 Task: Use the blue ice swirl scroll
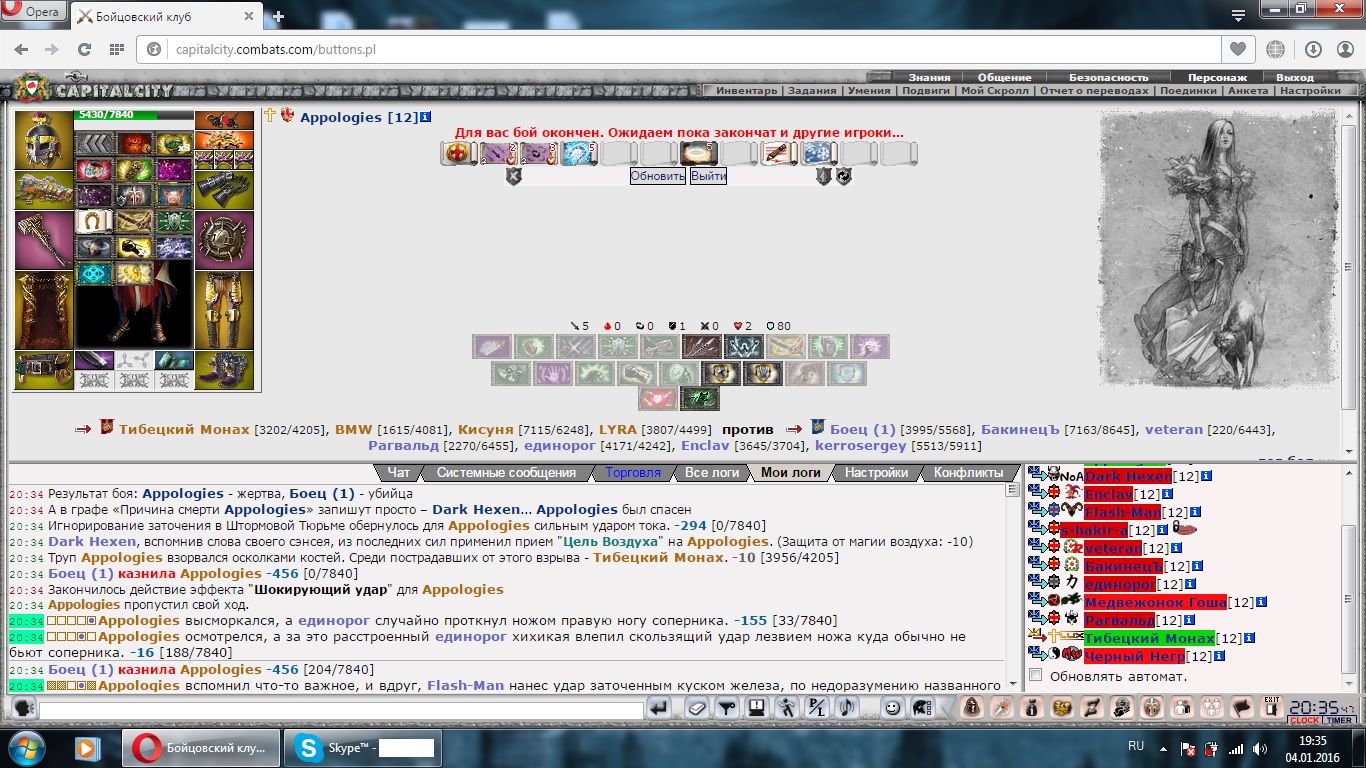coord(577,153)
